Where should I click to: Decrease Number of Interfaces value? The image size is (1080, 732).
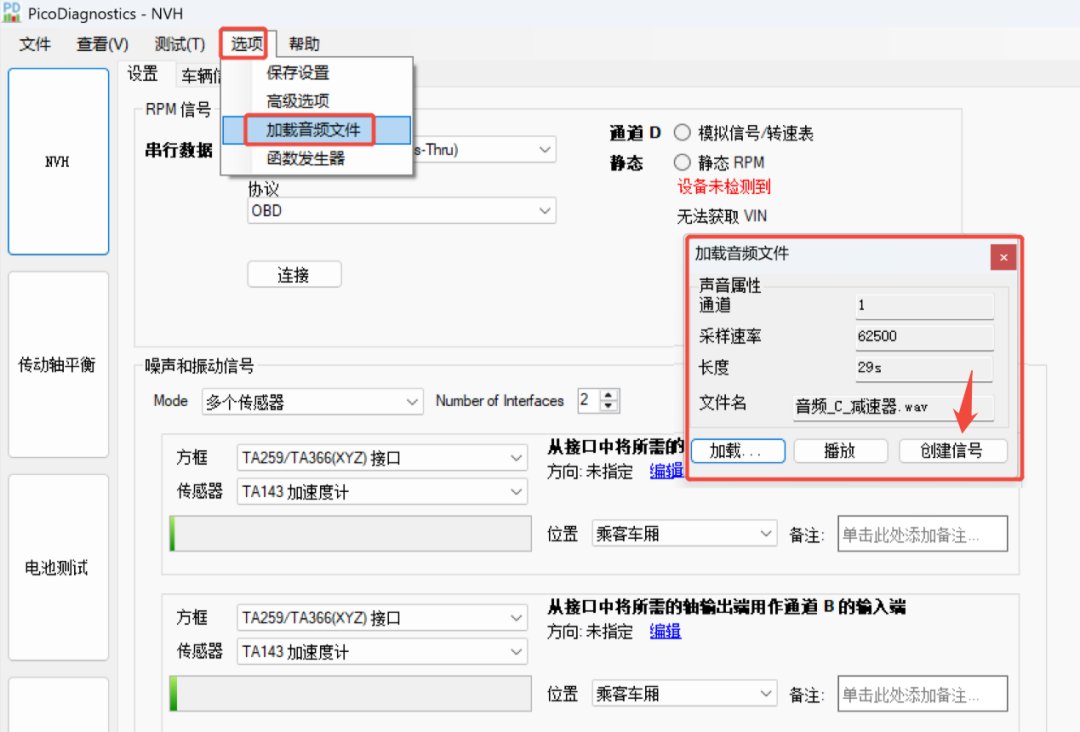[608, 406]
